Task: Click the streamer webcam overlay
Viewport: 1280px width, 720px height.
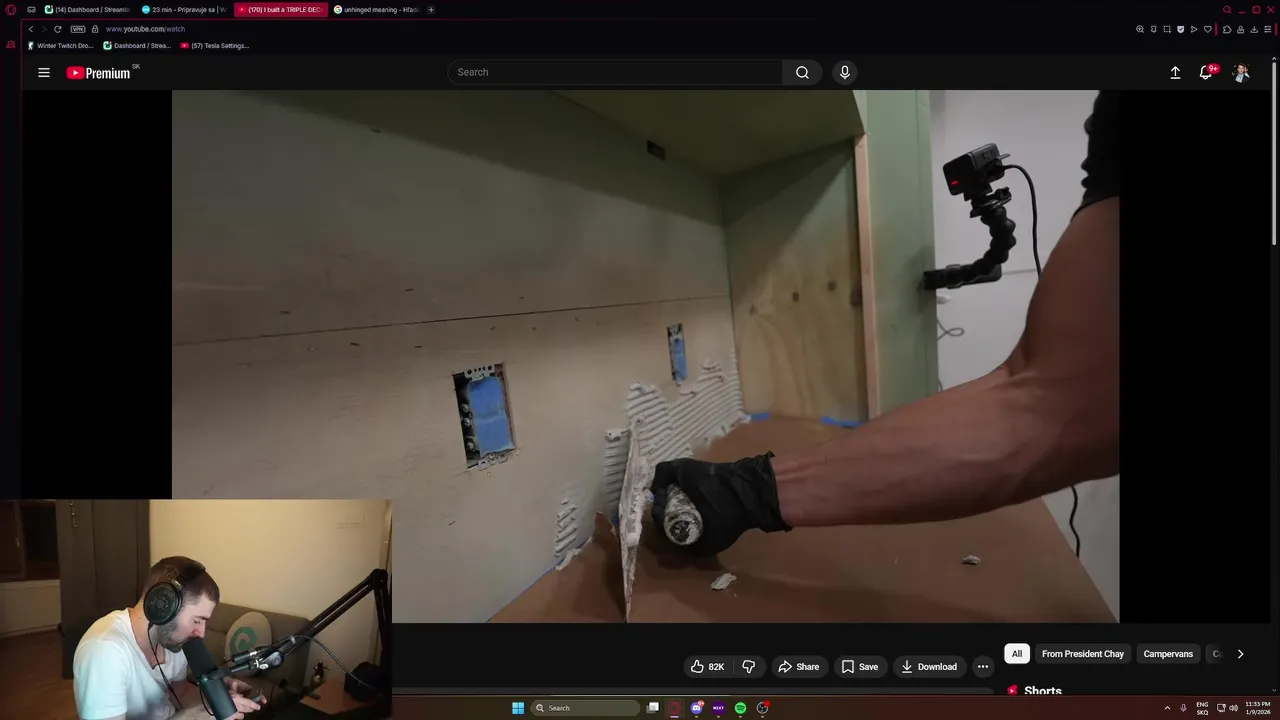Action: click(x=196, y=609)
